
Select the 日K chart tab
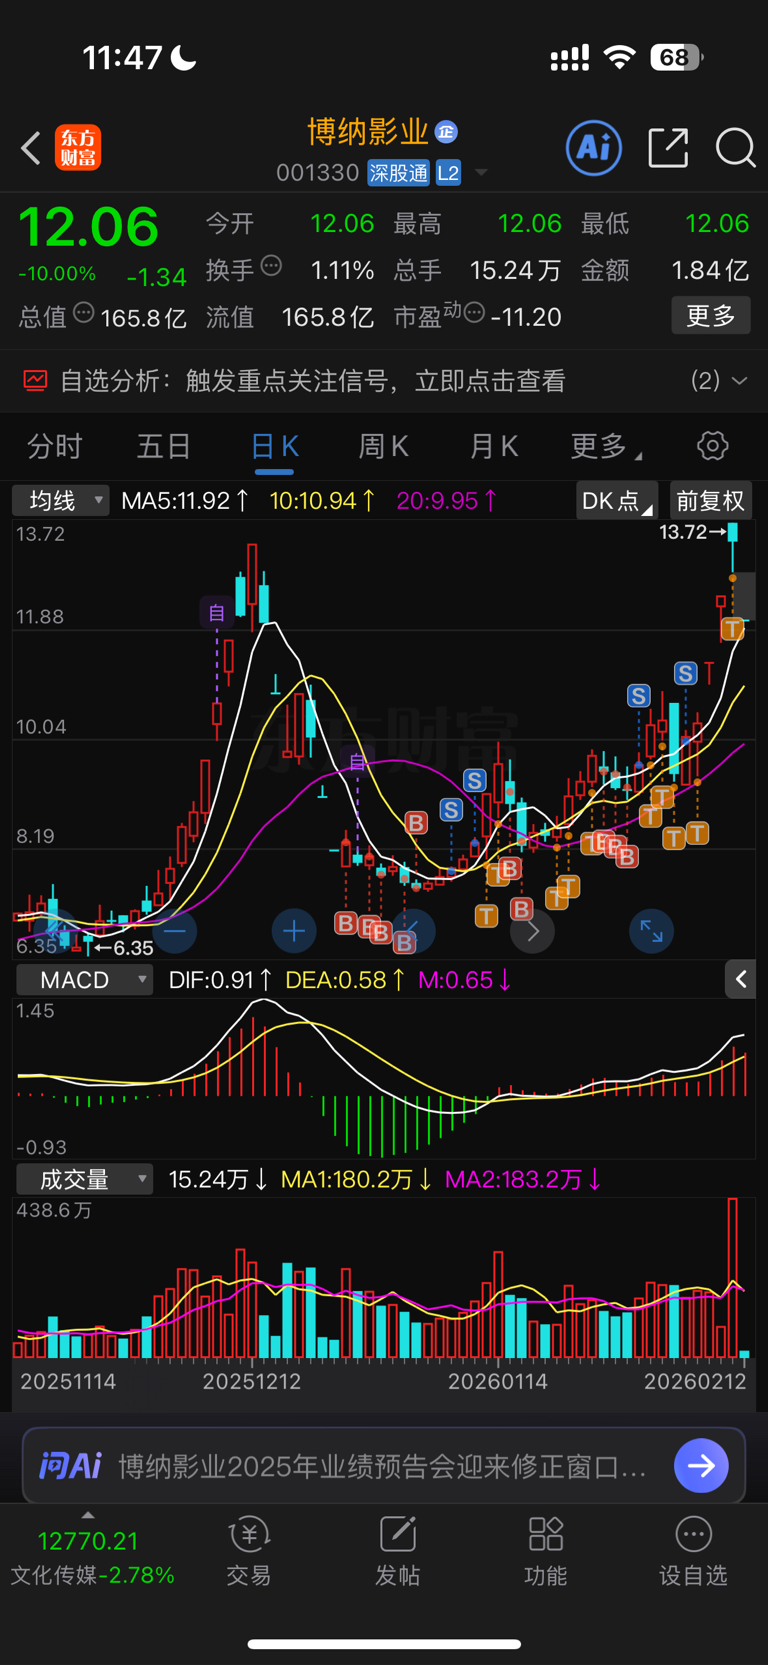click(275, 446)
